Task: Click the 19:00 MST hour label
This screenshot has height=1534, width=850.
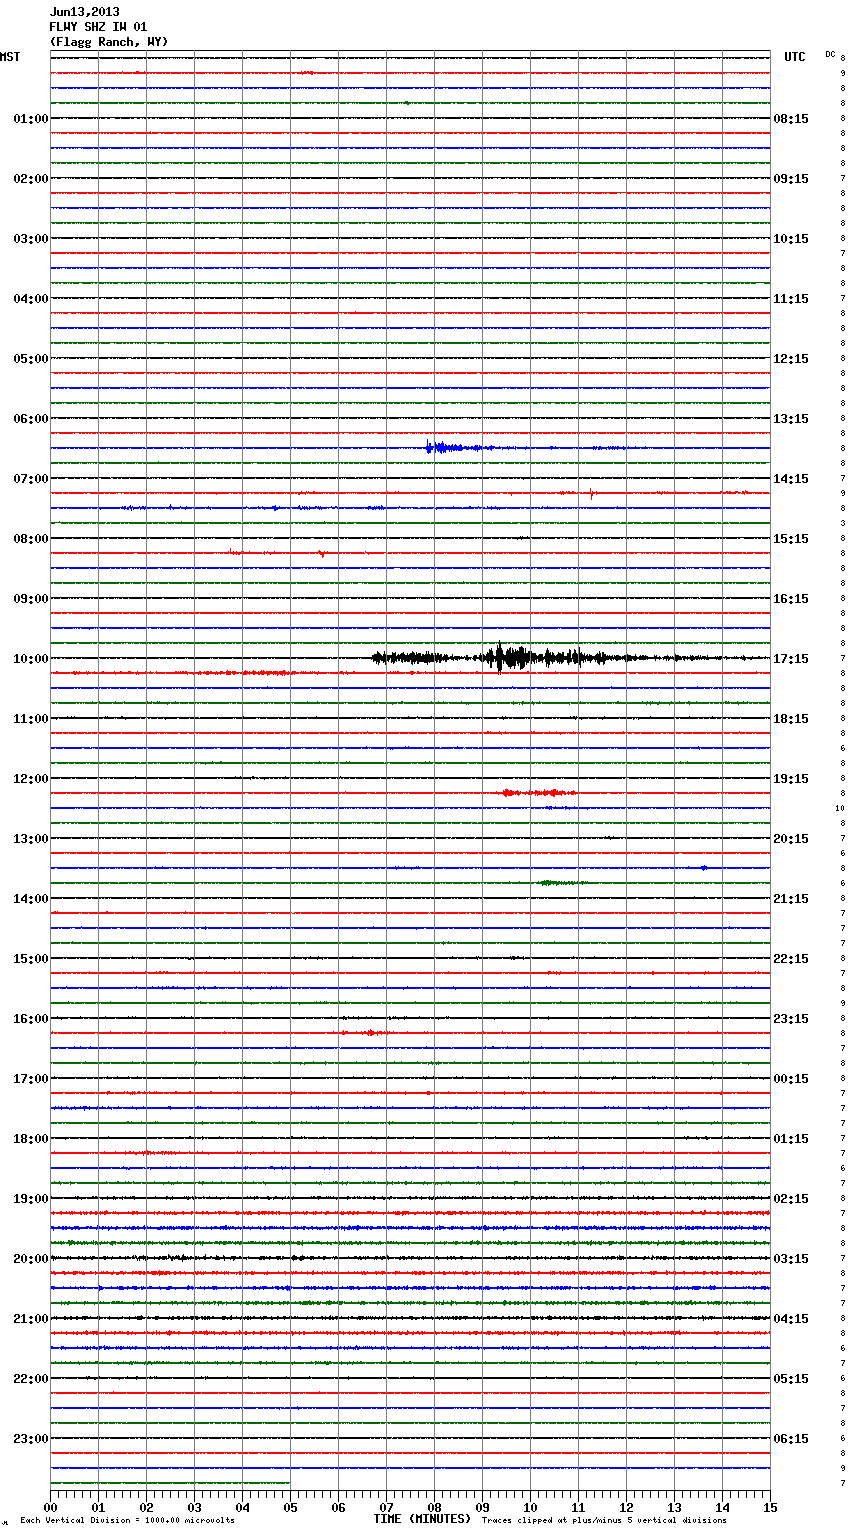Action: pos(30,1199)
